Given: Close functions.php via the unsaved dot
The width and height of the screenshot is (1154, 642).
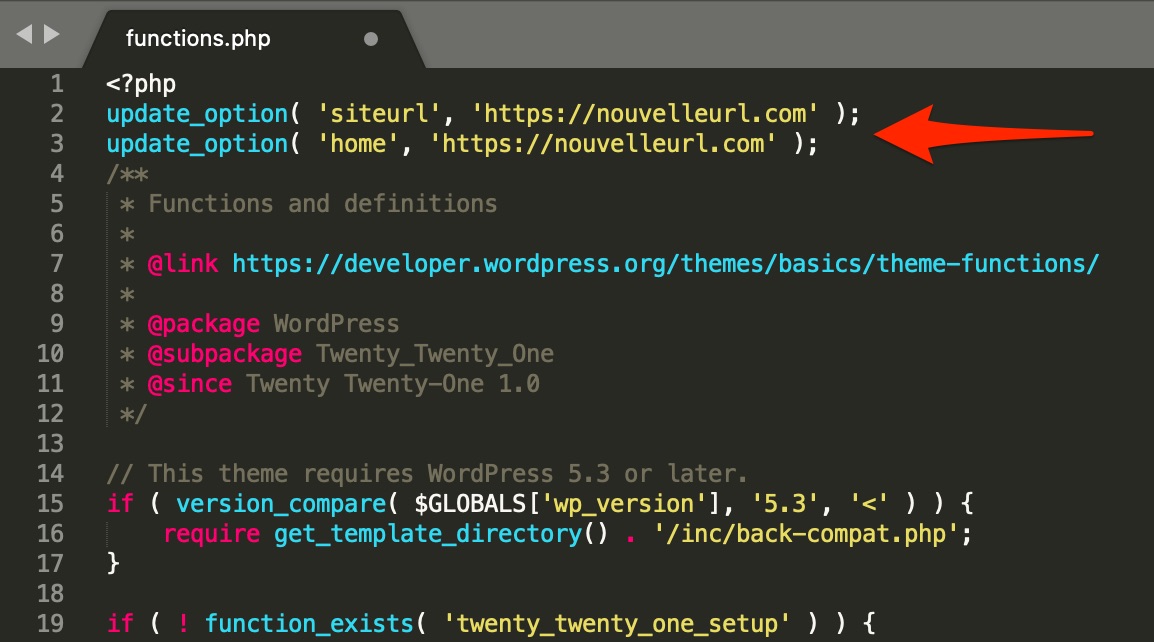Looking at the screenshot, I should click(x=371, y=39).
